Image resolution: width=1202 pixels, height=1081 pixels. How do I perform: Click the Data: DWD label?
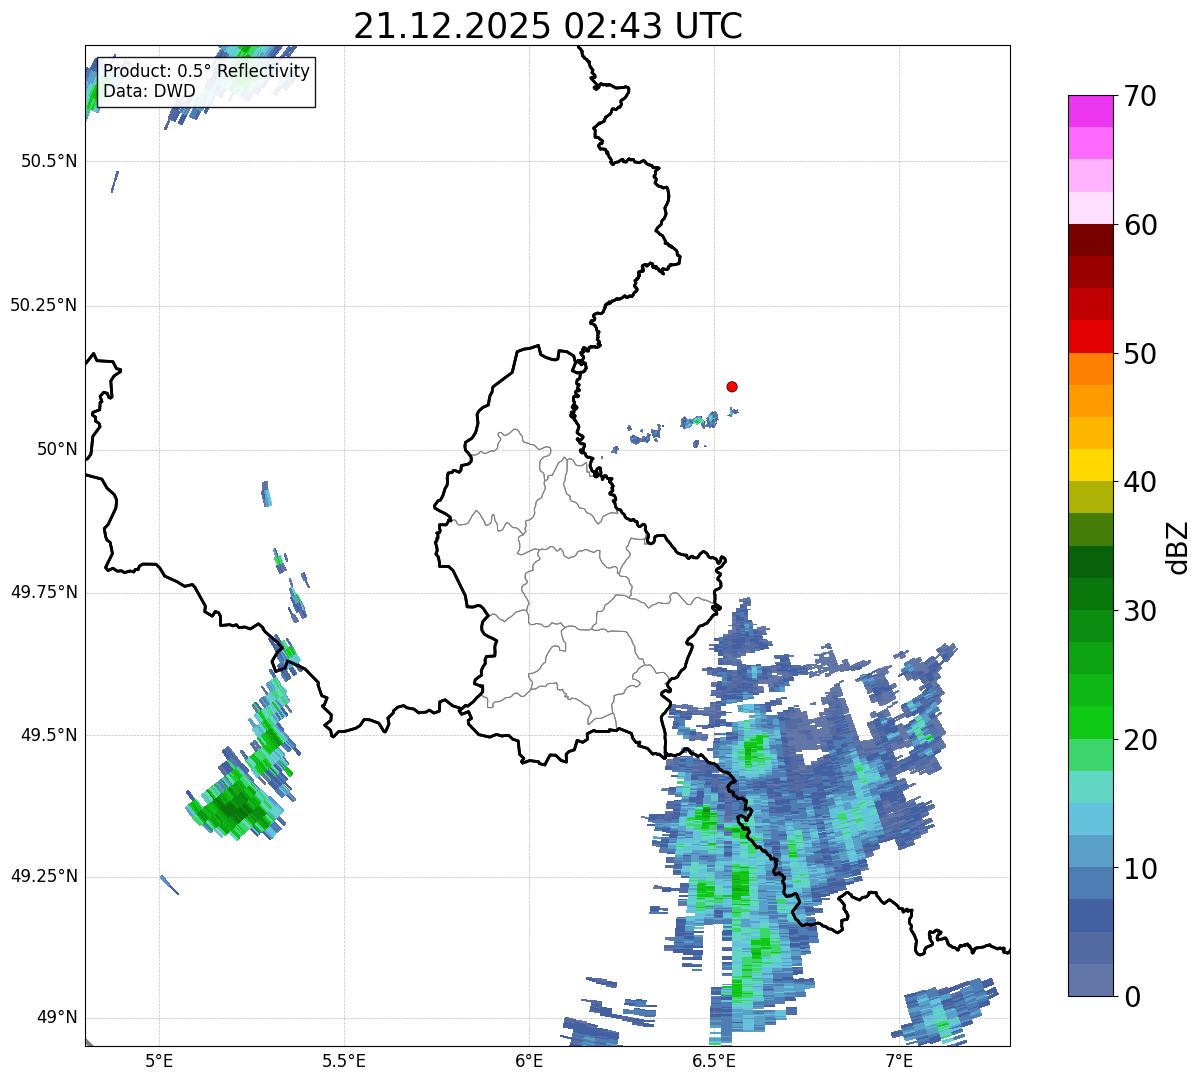(x=149, y=91)
